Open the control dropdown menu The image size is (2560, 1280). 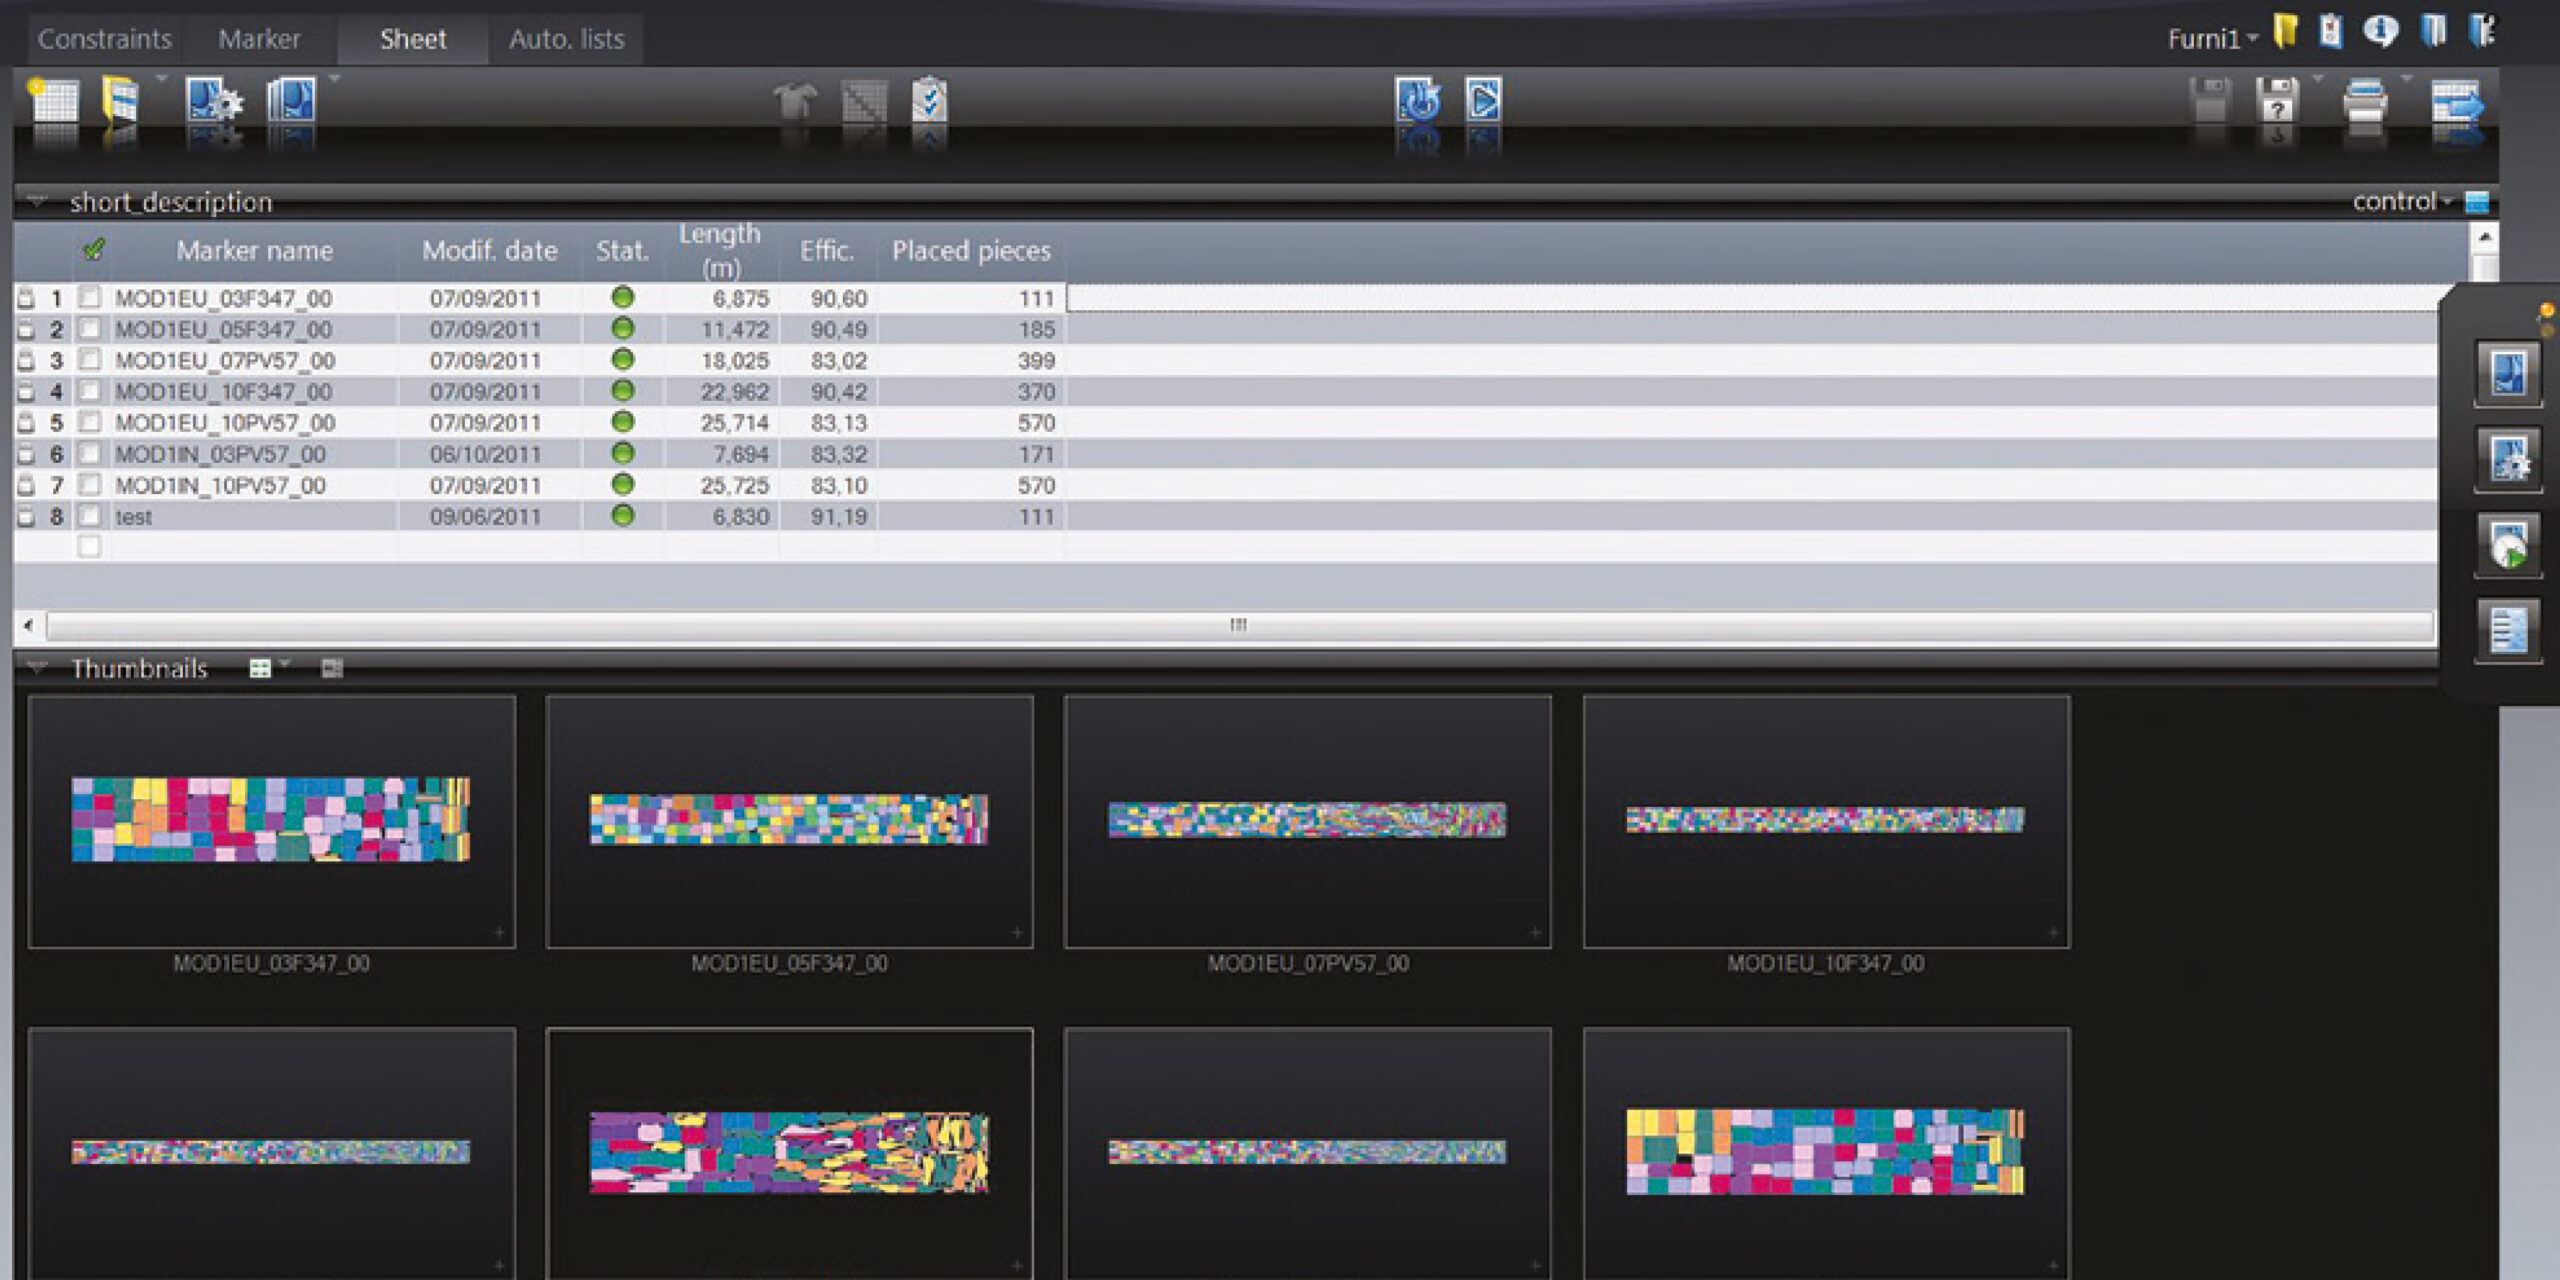[2402, 202]
